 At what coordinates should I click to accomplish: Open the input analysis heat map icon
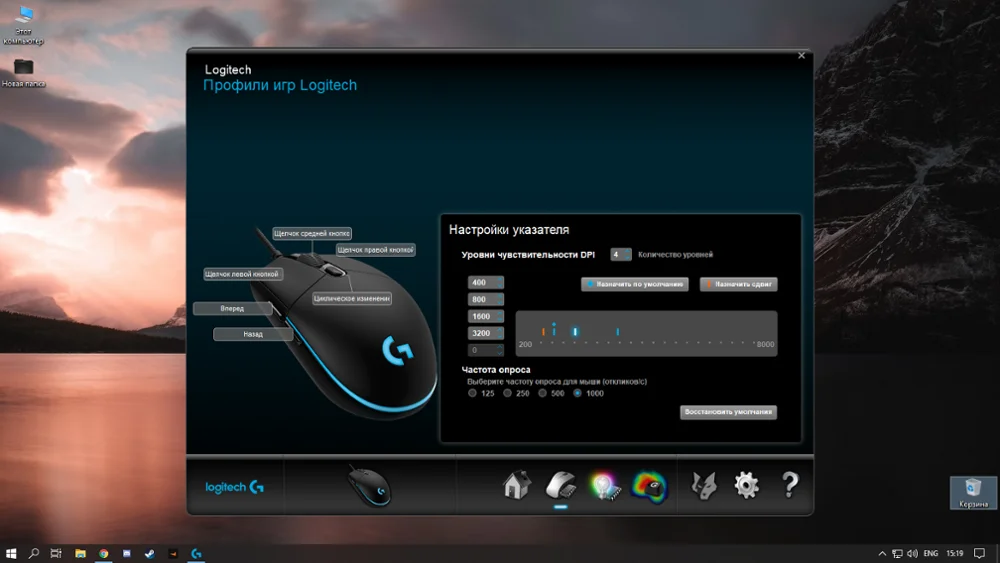tap(649, 487)
